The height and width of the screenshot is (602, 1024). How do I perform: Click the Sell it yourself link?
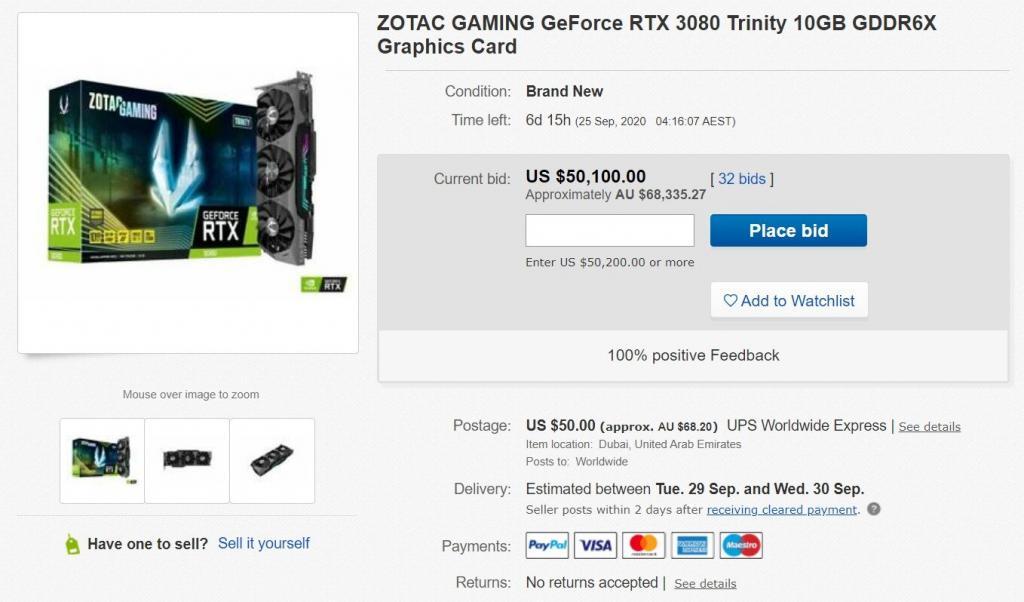pyautogui.click(x=264, y=543)
